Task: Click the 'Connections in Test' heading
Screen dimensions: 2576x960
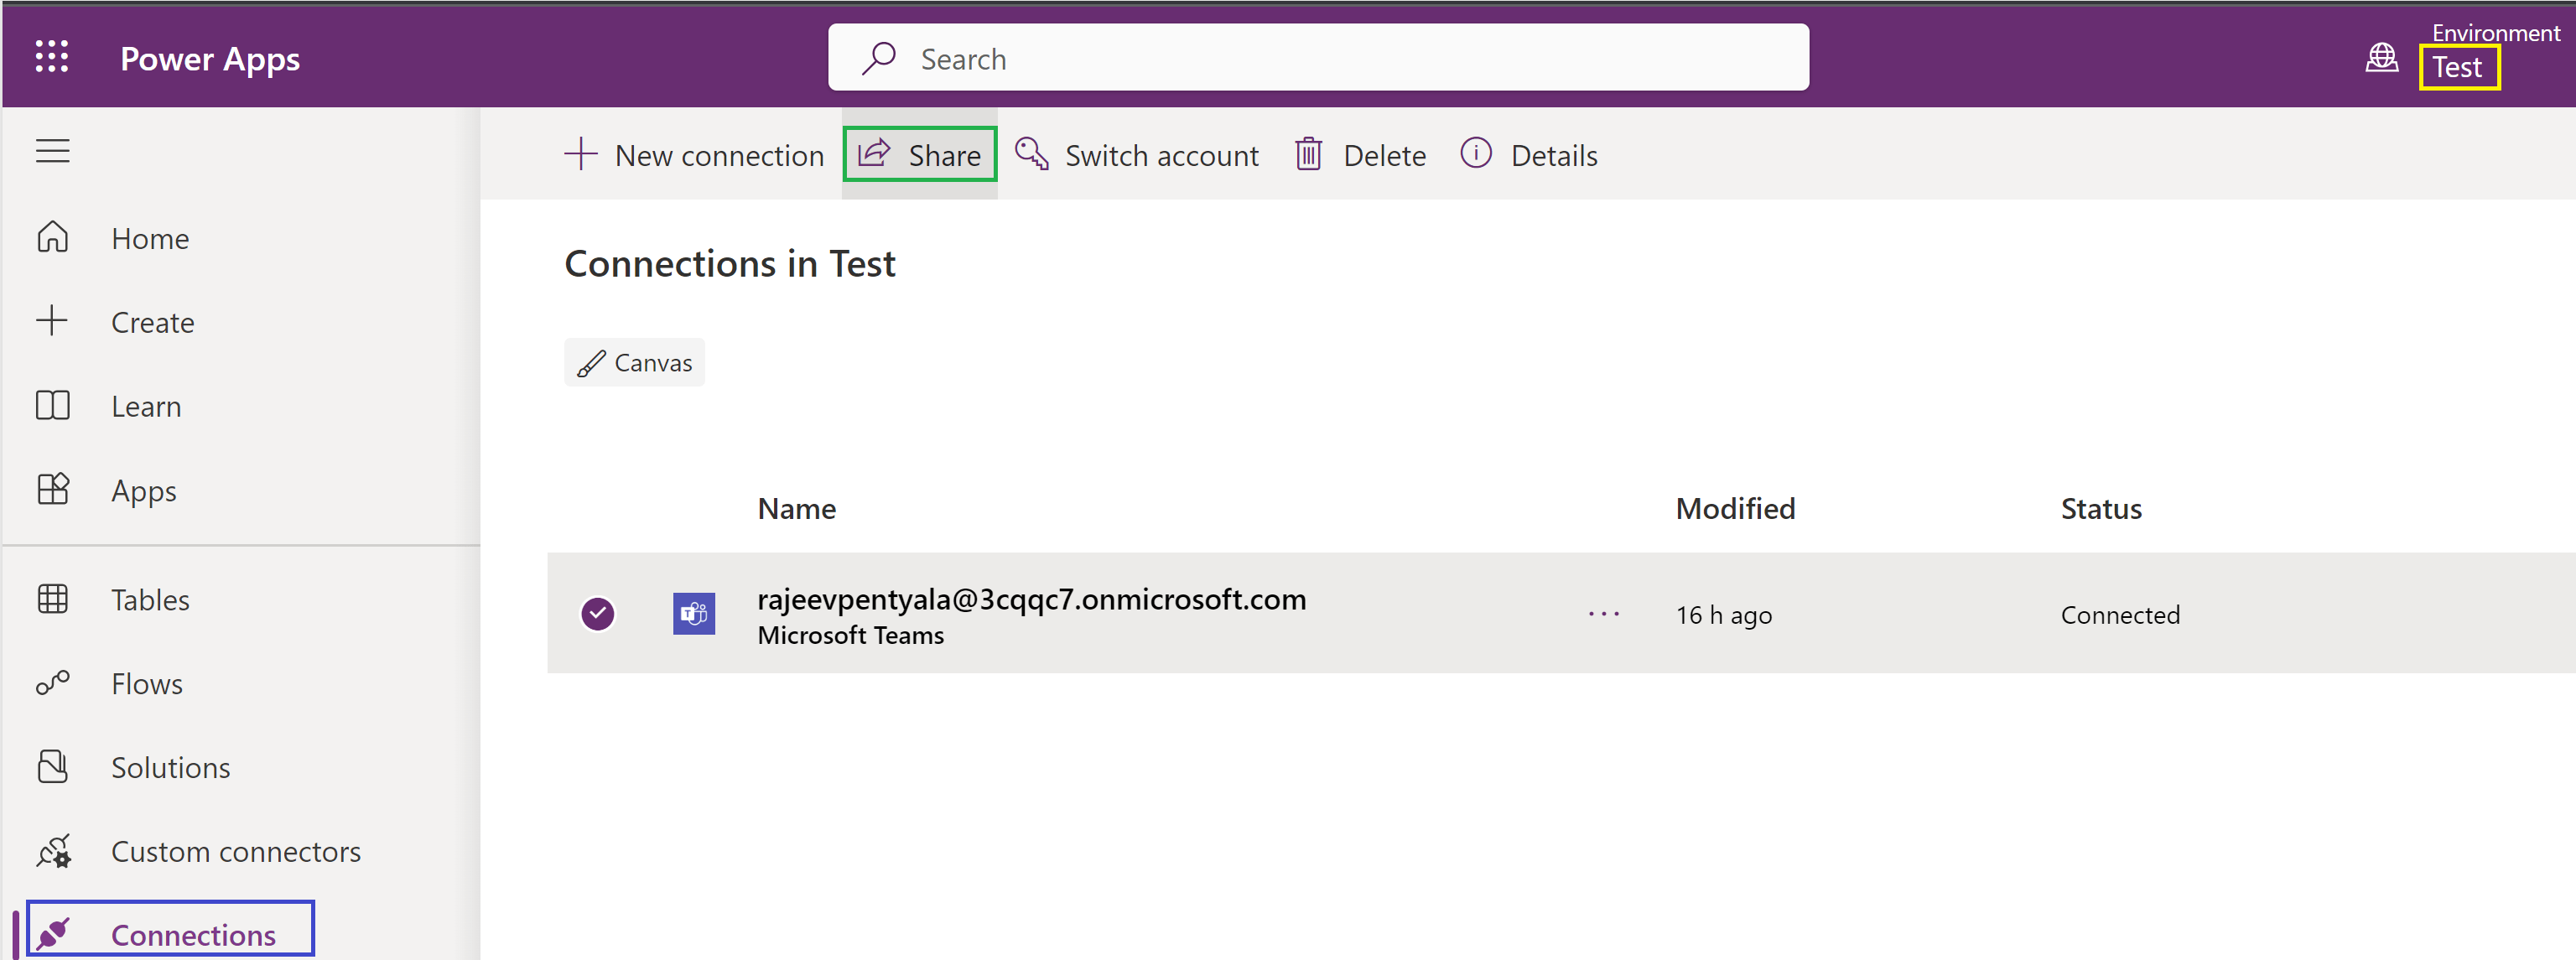Action: [730, 264]
